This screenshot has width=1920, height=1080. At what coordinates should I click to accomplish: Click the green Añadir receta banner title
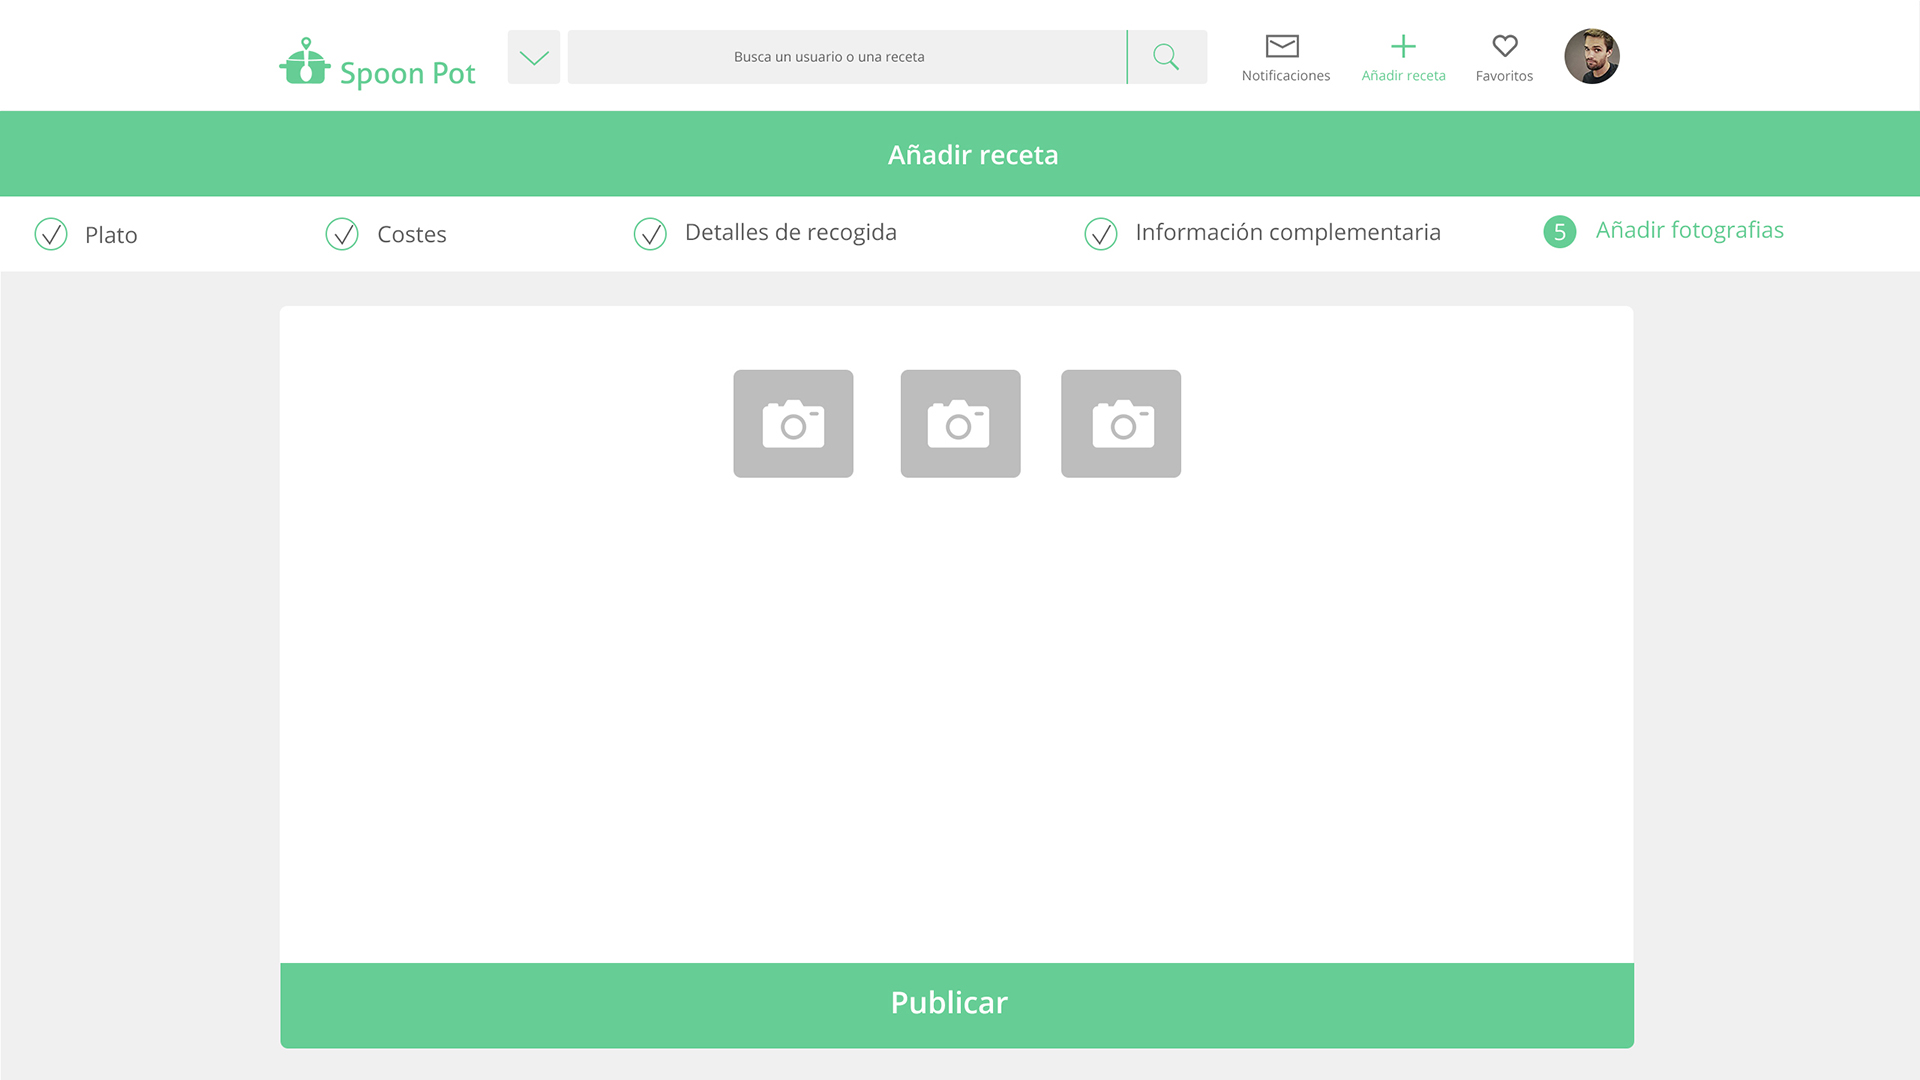click(973, 155)
